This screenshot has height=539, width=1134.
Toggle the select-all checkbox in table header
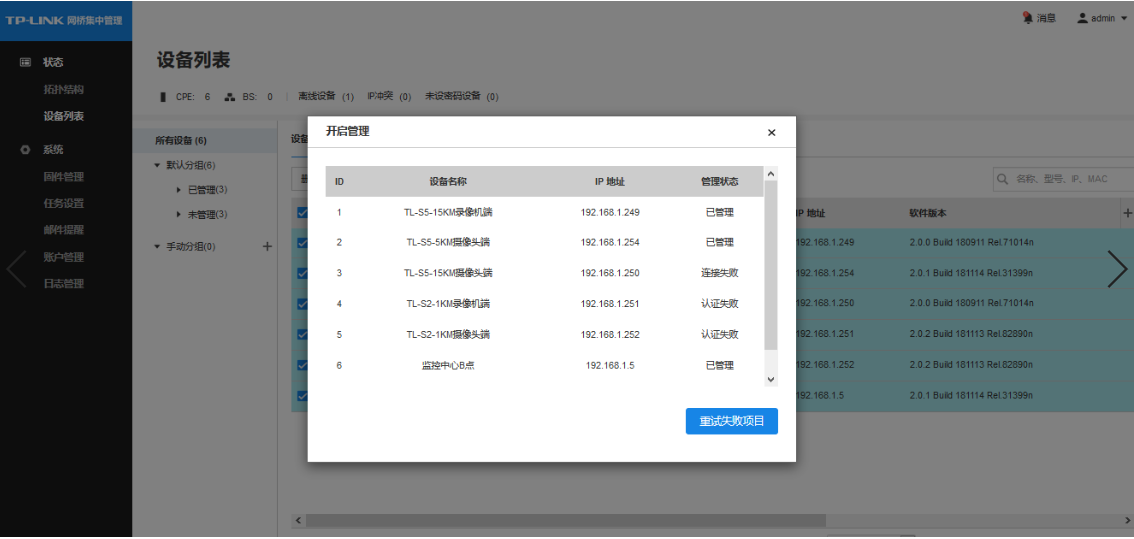pos(302,213)
